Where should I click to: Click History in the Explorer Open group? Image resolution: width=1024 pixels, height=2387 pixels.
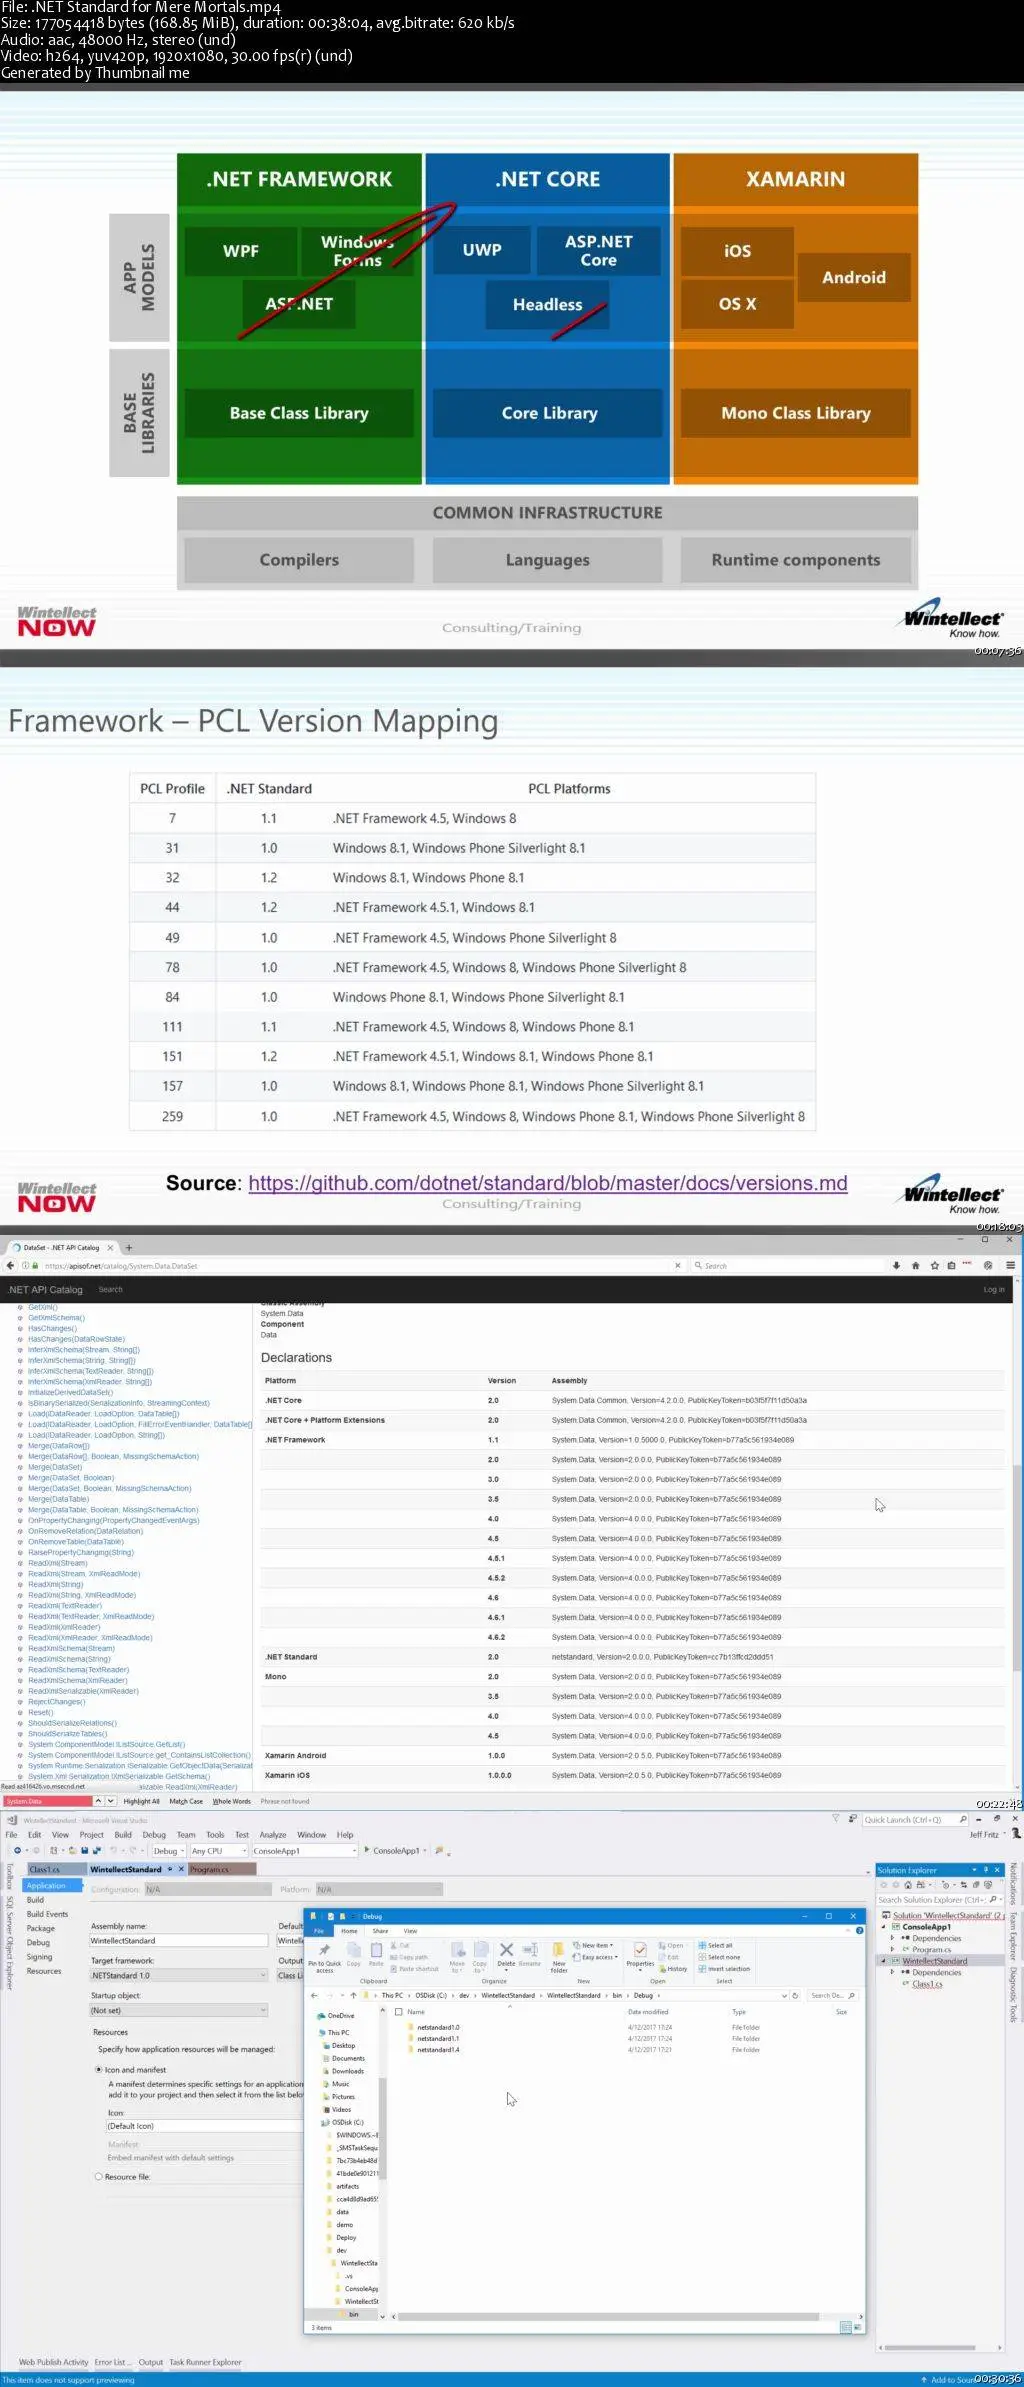tap(673, 1969)
